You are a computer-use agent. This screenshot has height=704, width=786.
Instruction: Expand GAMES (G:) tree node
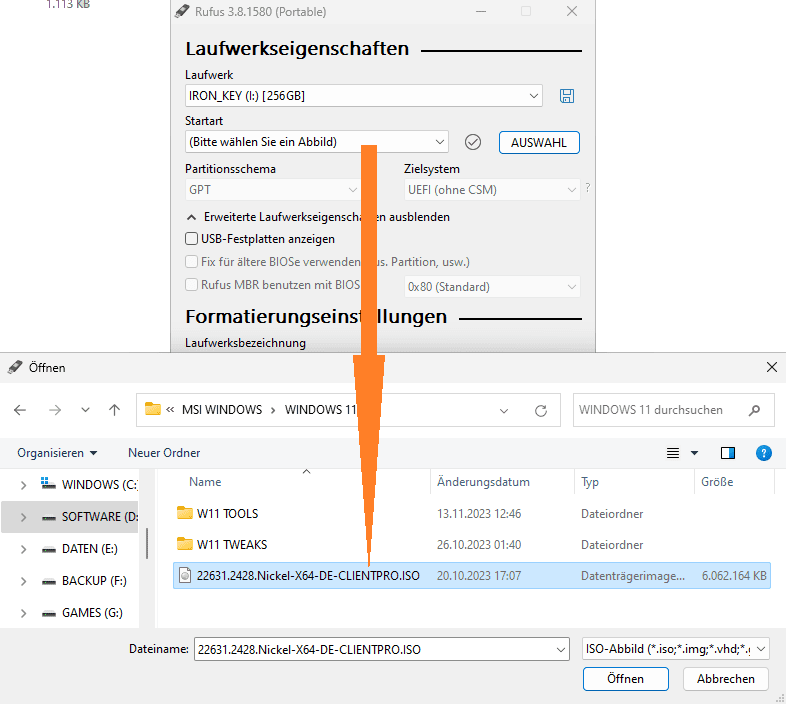point(23,613)
